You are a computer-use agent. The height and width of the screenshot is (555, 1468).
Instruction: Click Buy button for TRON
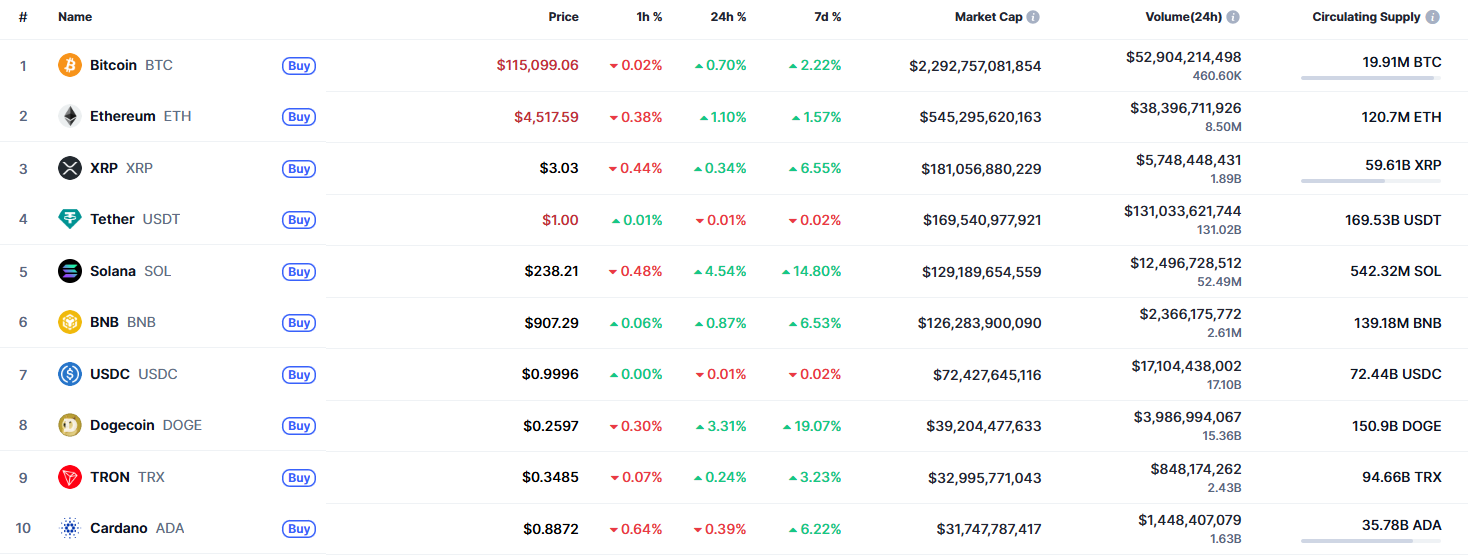pyautogui.click(x=299, y=478)
